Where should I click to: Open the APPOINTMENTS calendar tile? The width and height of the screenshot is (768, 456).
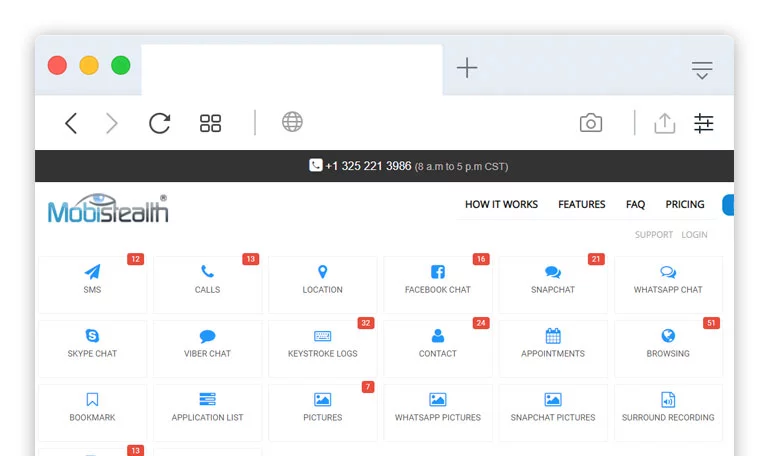(552, 348)
